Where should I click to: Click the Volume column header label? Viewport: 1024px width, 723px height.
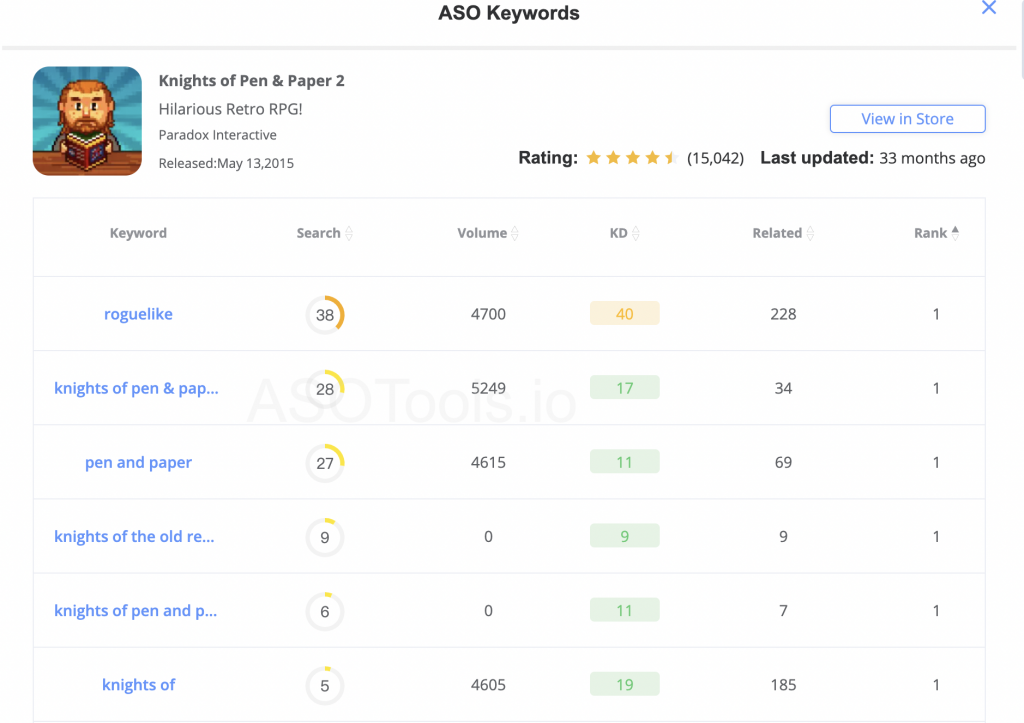point(482,233)
